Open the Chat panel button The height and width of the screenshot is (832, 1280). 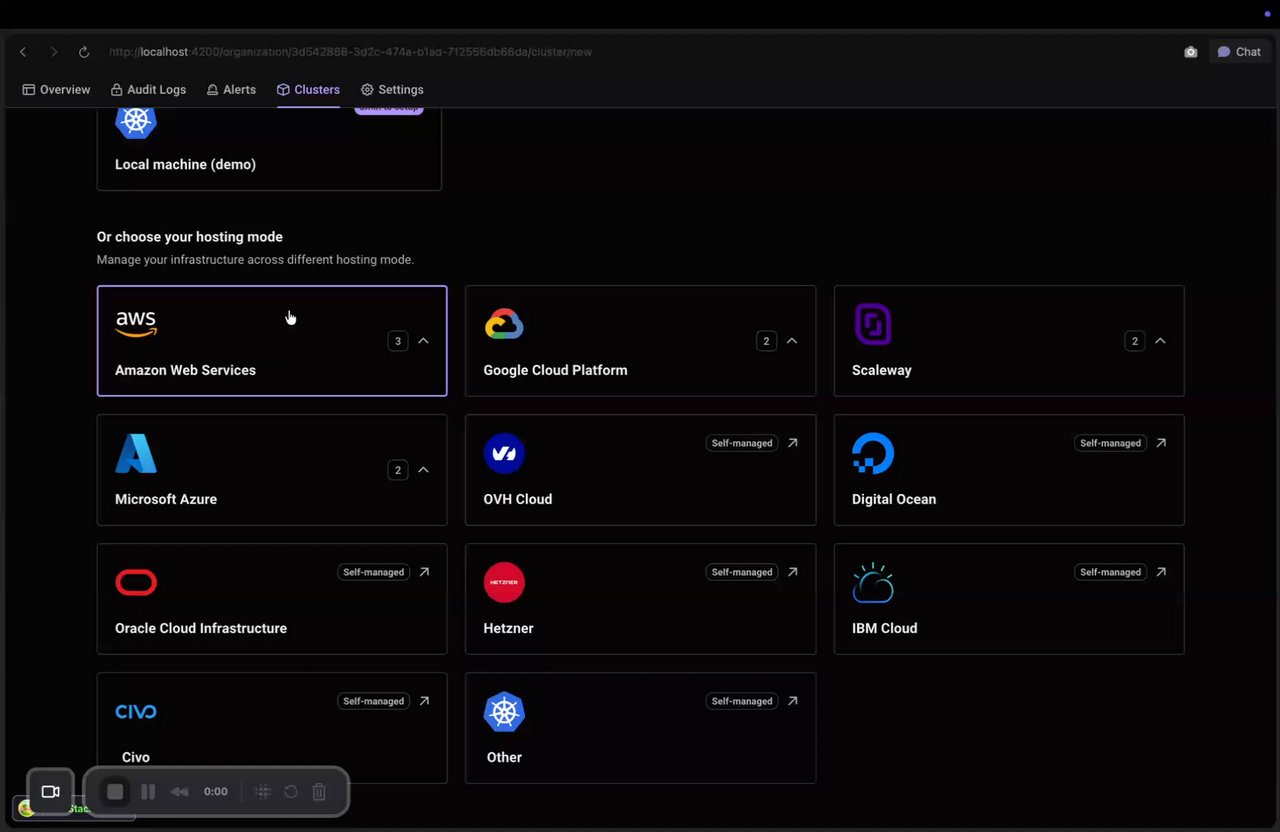[1239, 52]
